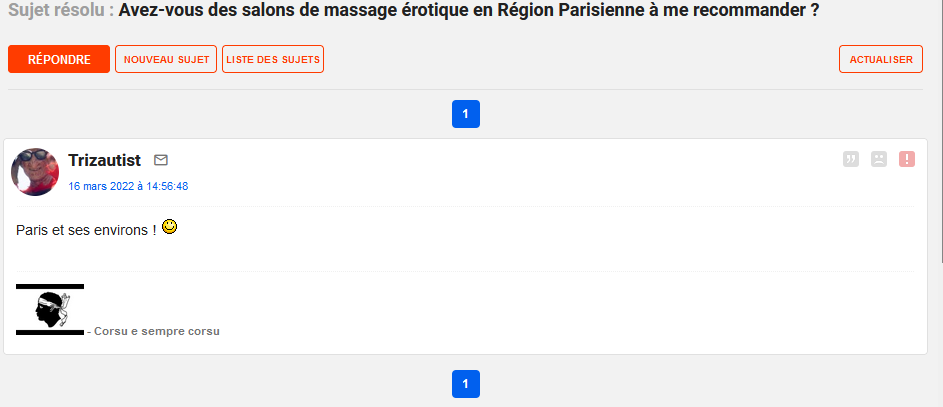The height and width of the screenshot is (407, 943).
Task: Click the 'Paris et ses environs' message text
Action: pyautogui.click(x=87, y=230)
